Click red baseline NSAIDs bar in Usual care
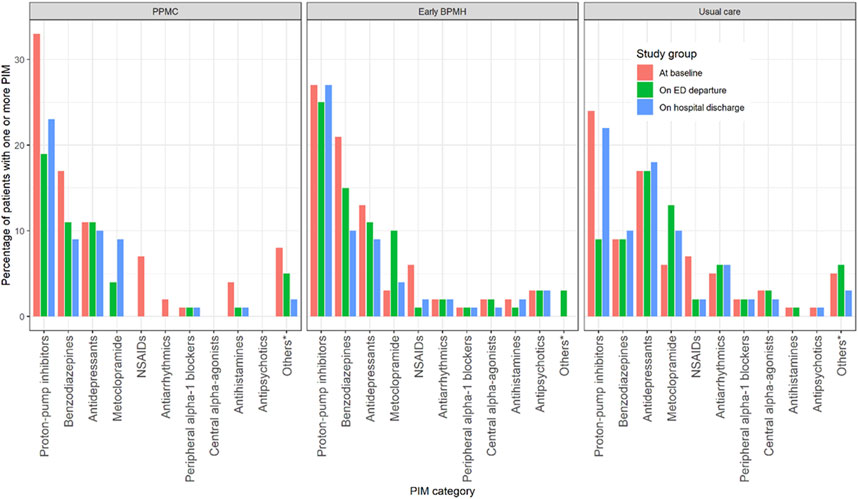This screenshot has height=499, width=858. click(x=688, y=286)
